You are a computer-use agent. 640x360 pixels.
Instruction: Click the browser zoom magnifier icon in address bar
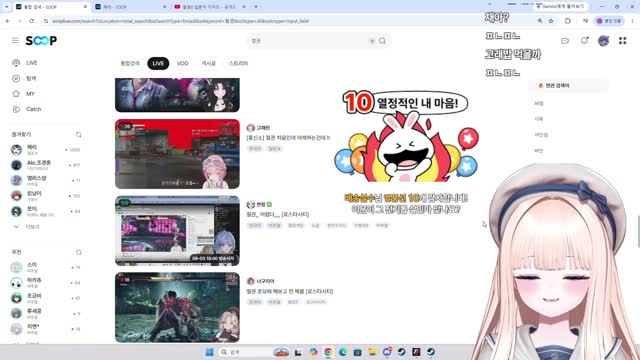click(540, 21)
